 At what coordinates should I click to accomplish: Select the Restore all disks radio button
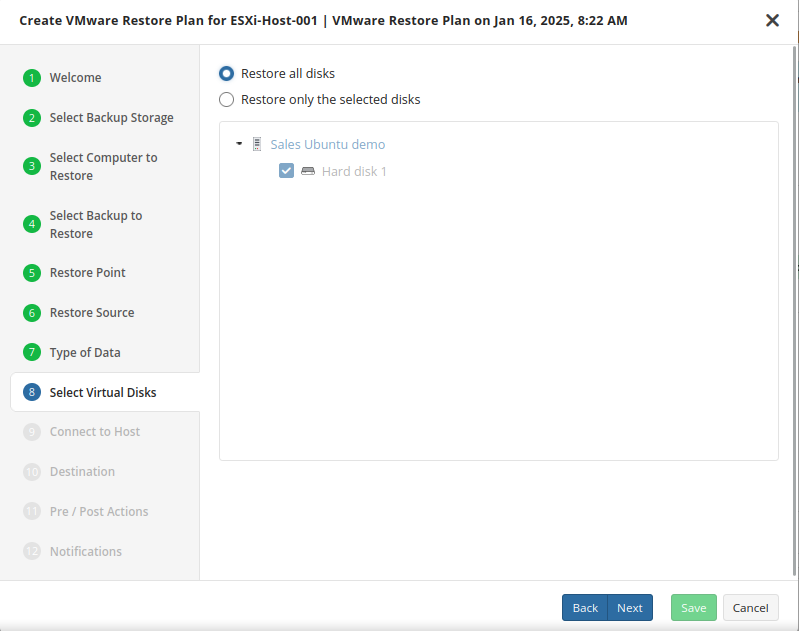pyautogui.click(x=227, y=74)
